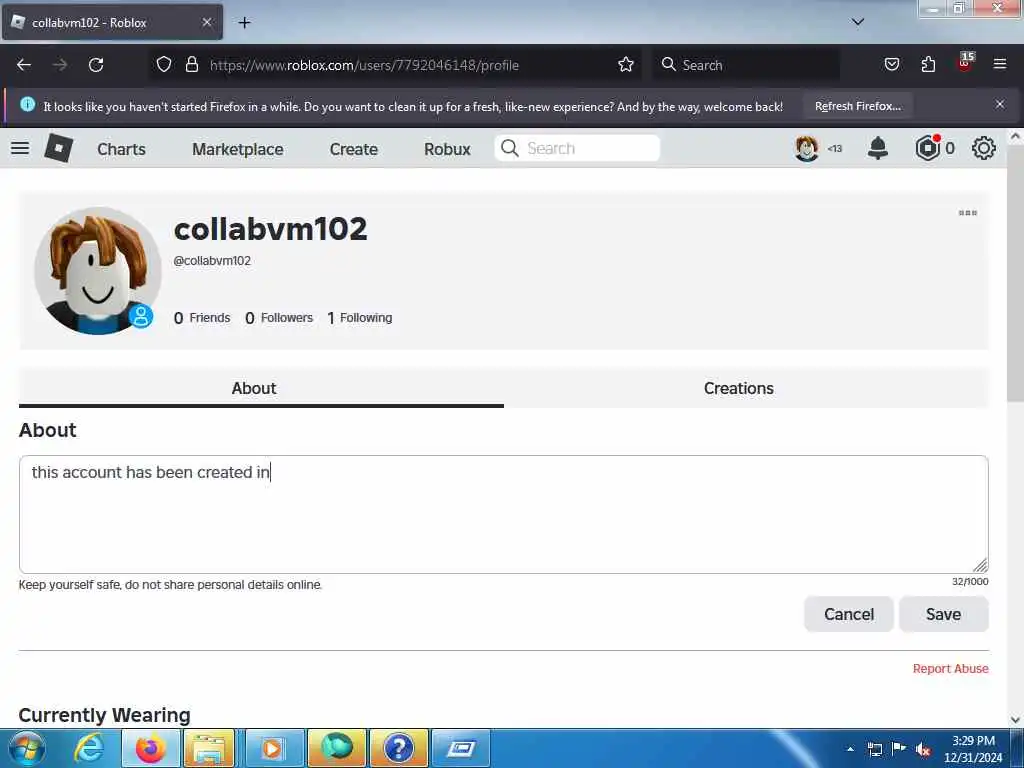Screen dimensions: 1024x768
Task: Click the magnifier icon in Roblox search
Action: [x=509, y=148]
